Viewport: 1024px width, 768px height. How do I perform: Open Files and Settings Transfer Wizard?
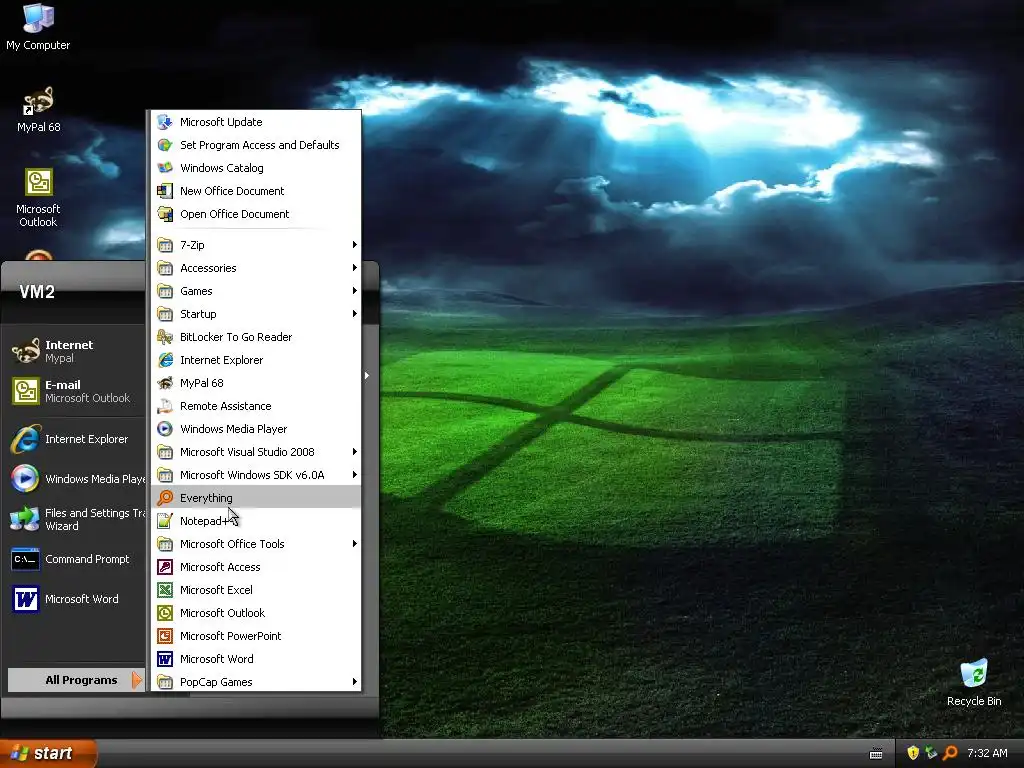click(75, 519)
